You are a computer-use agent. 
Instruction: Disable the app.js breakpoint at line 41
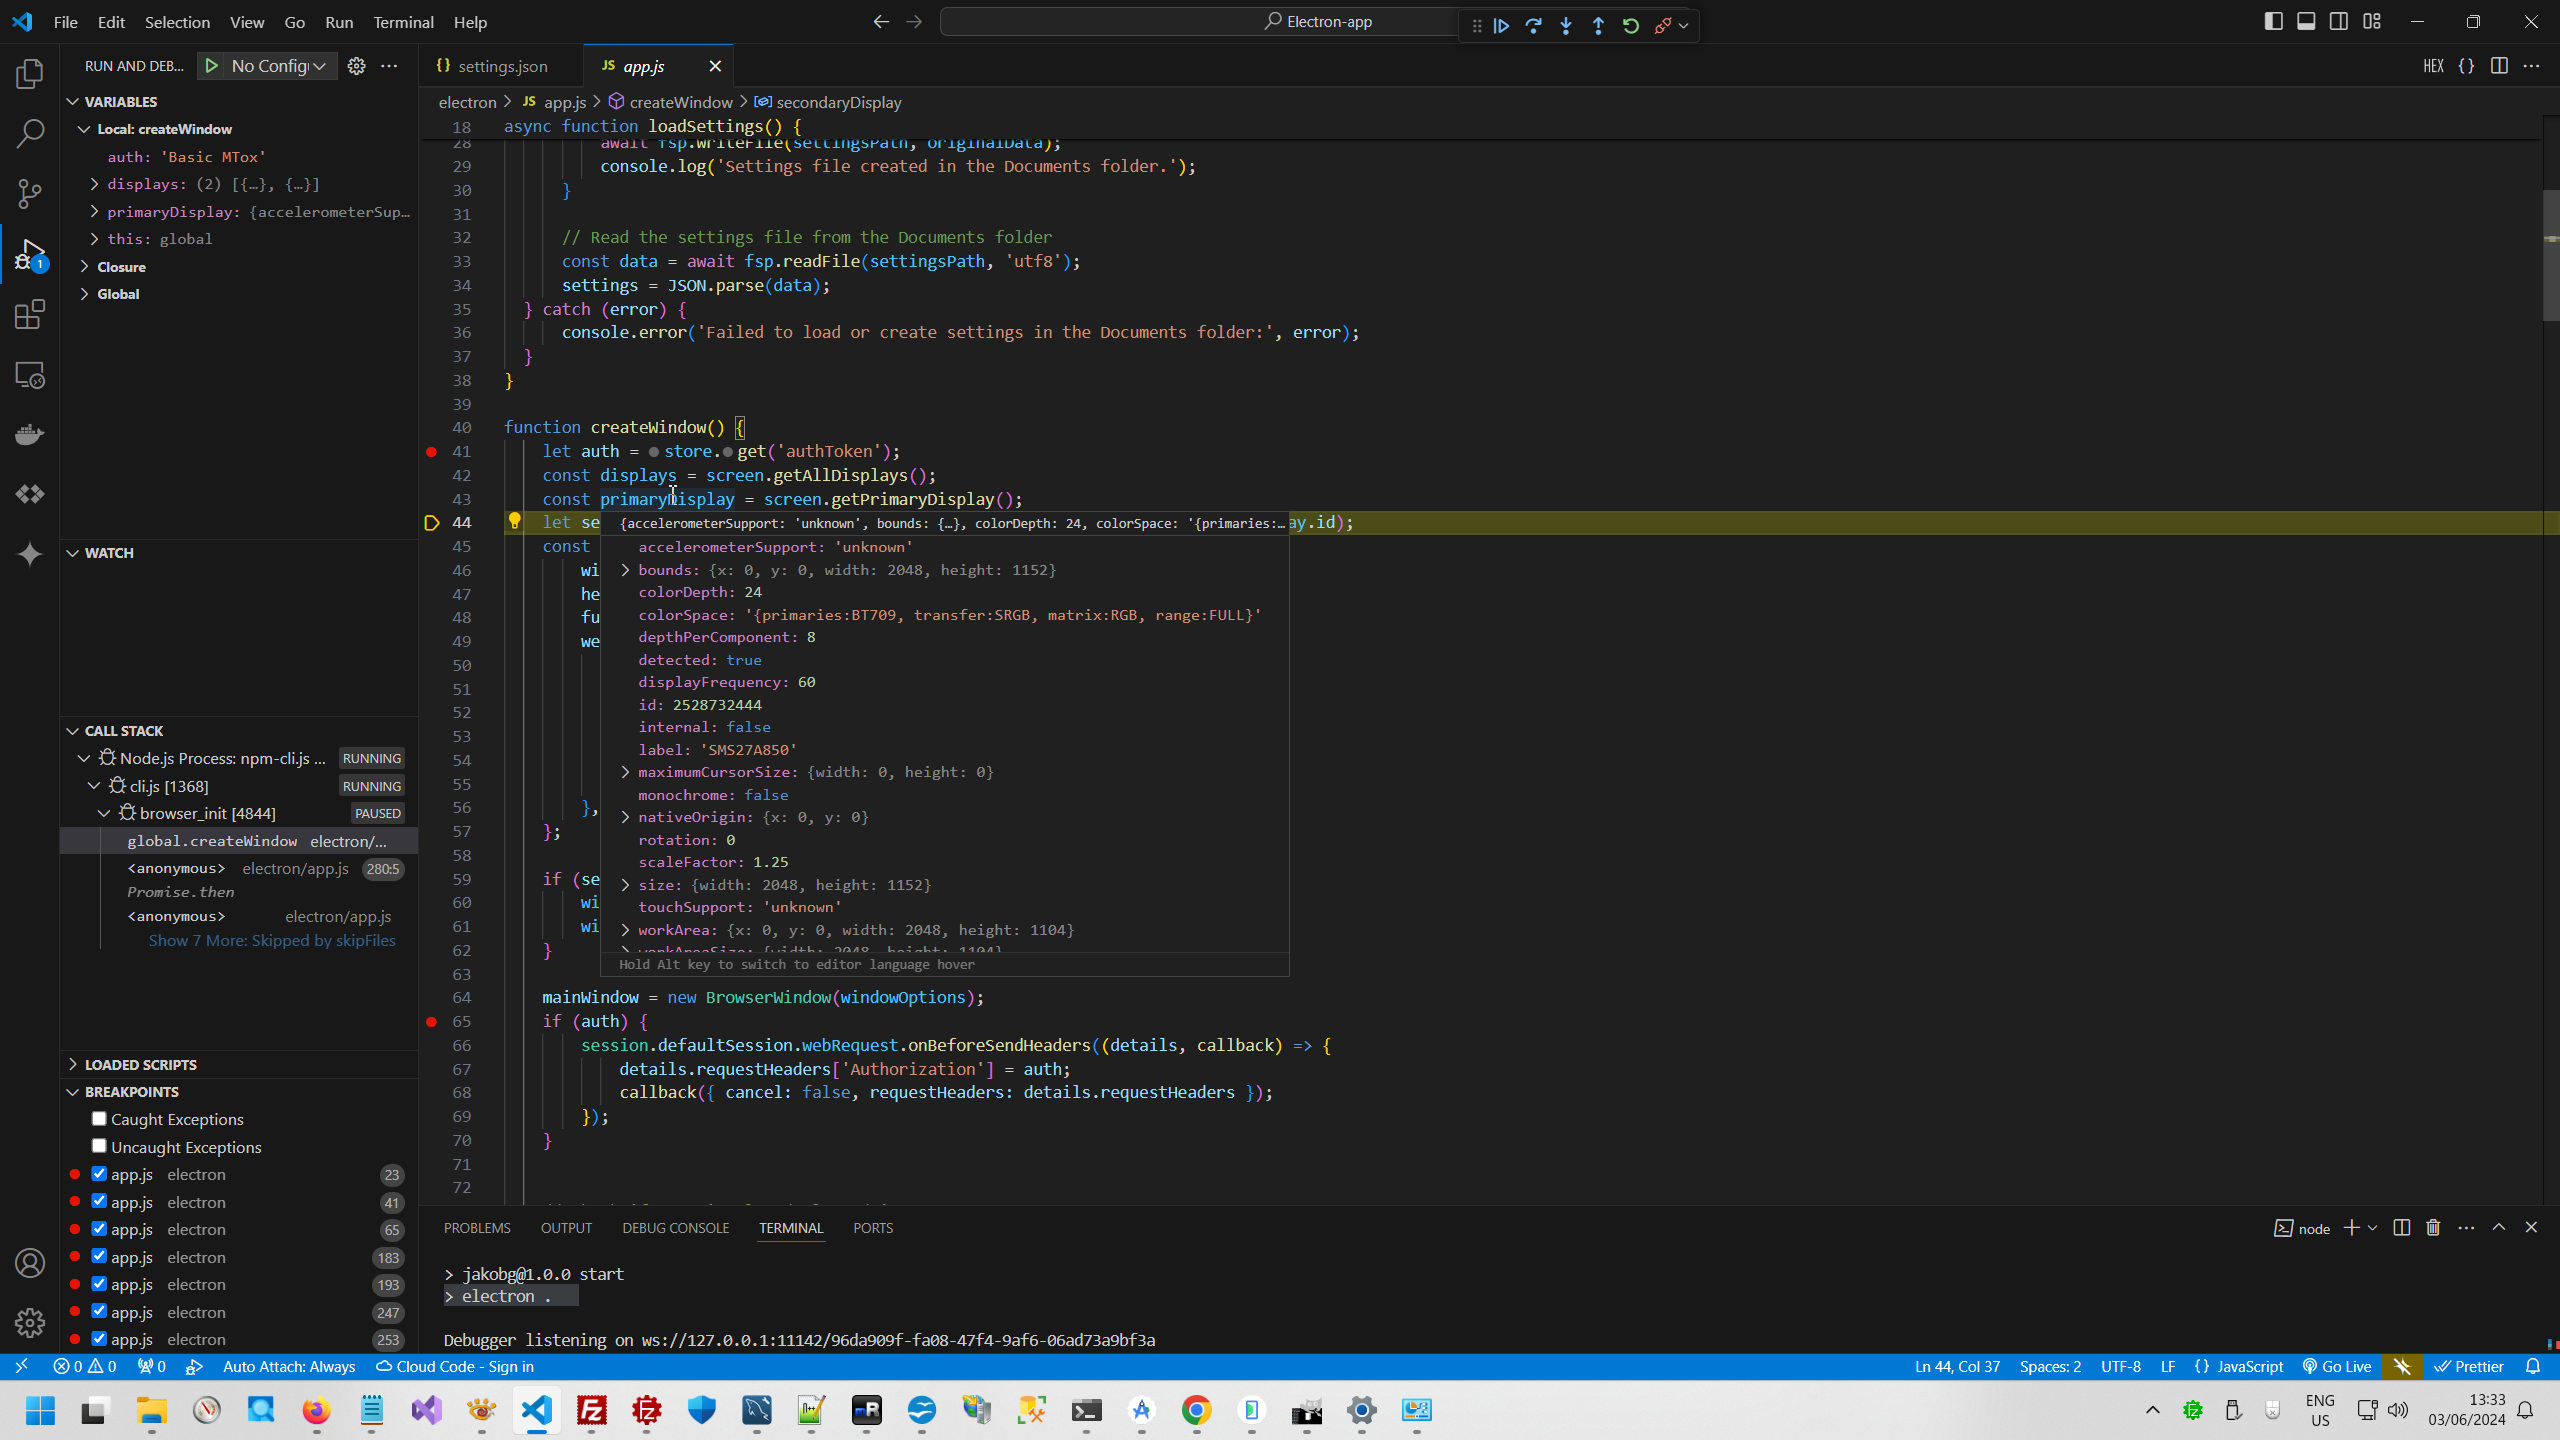pyautogui.click(x=99, y=1202)
